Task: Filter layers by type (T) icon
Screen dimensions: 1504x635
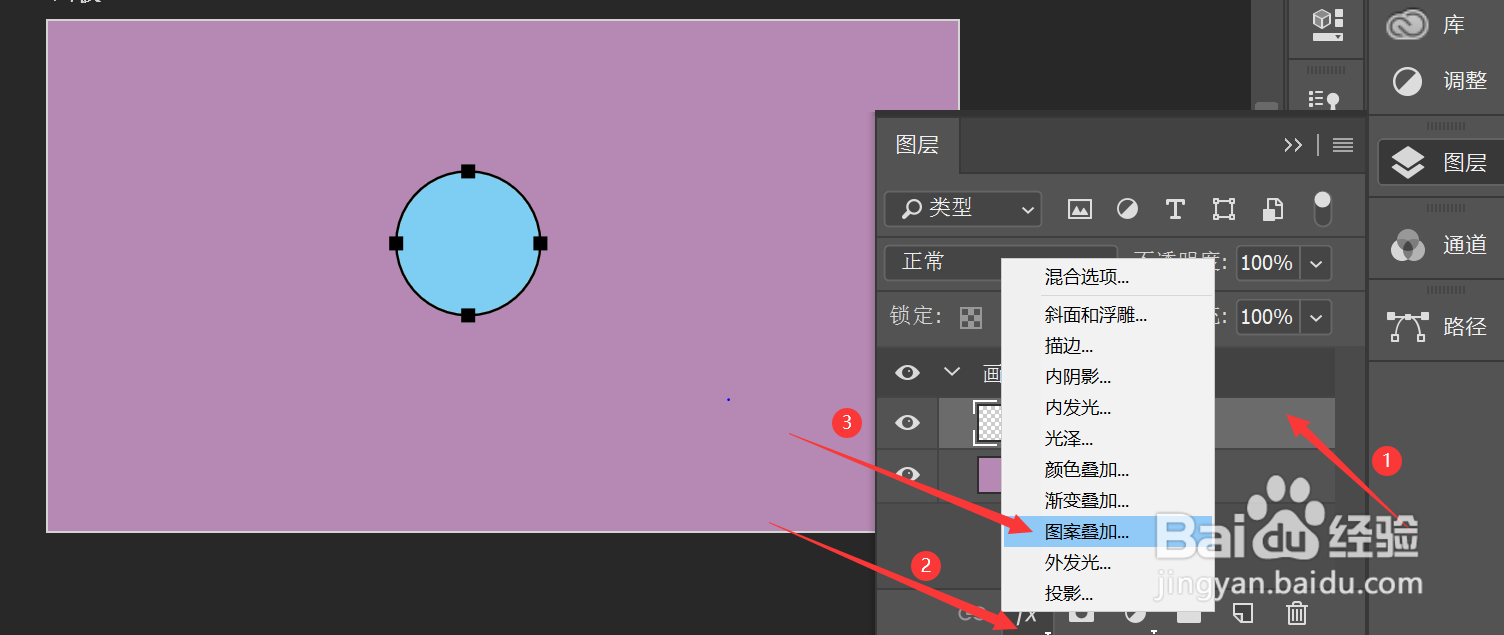Action: (x=1175, y=209)
